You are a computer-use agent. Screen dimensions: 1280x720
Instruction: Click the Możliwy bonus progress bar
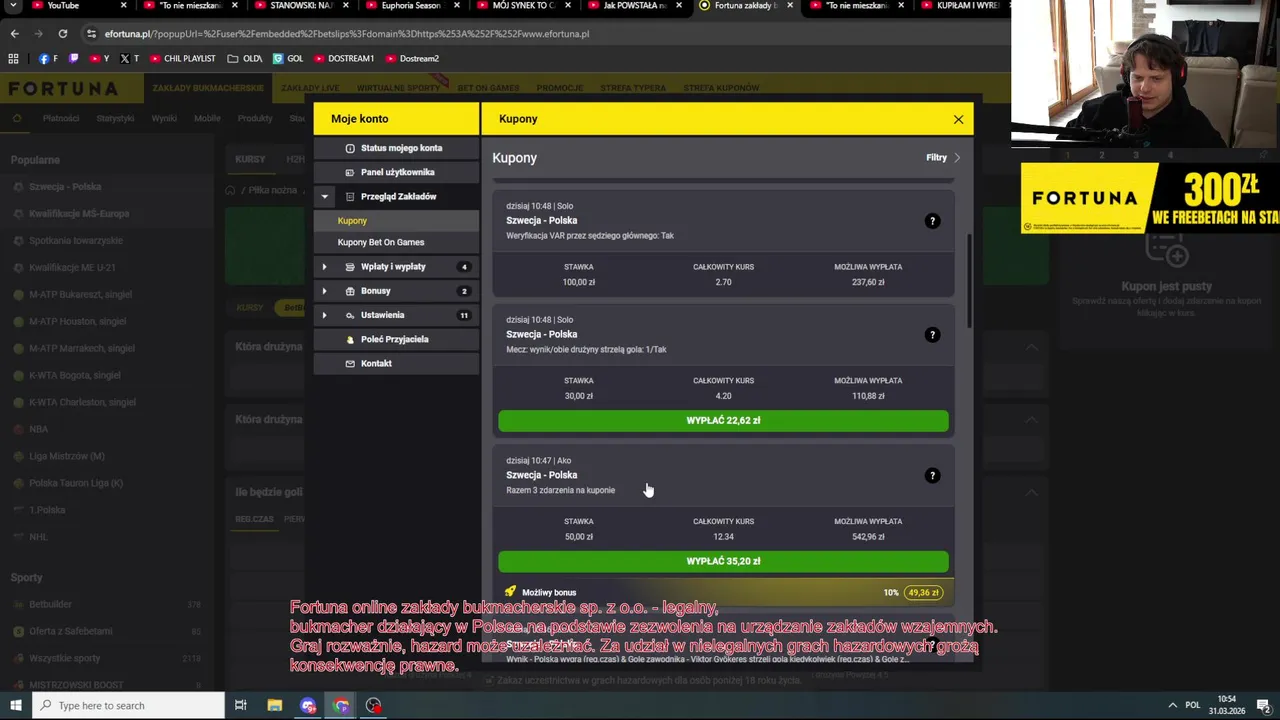[x=723, y=593]
